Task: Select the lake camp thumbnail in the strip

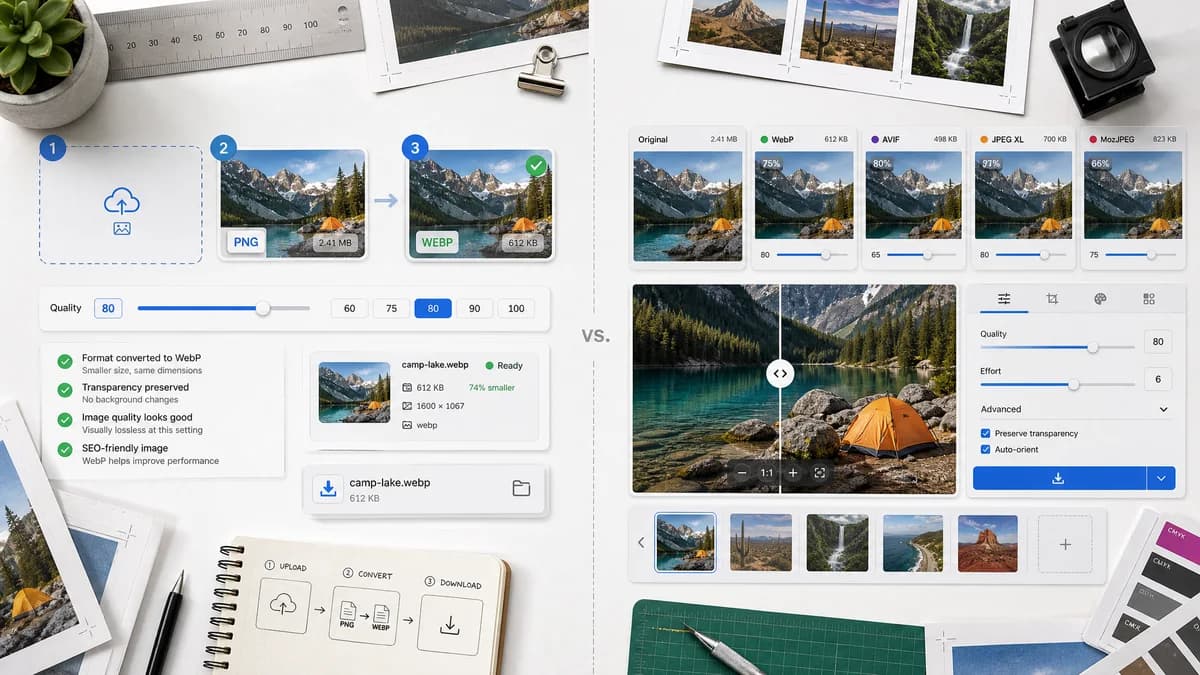Action: point(685,543)
